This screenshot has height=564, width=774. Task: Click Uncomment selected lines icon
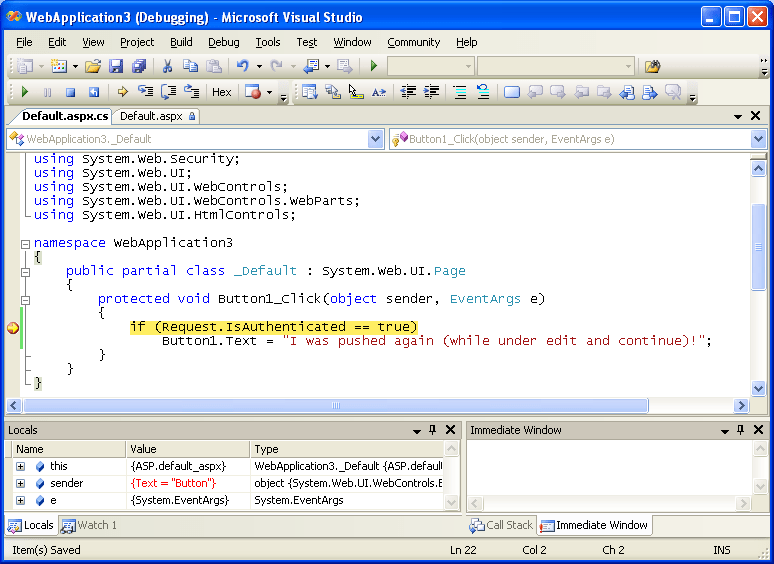[x=483, y=92]
